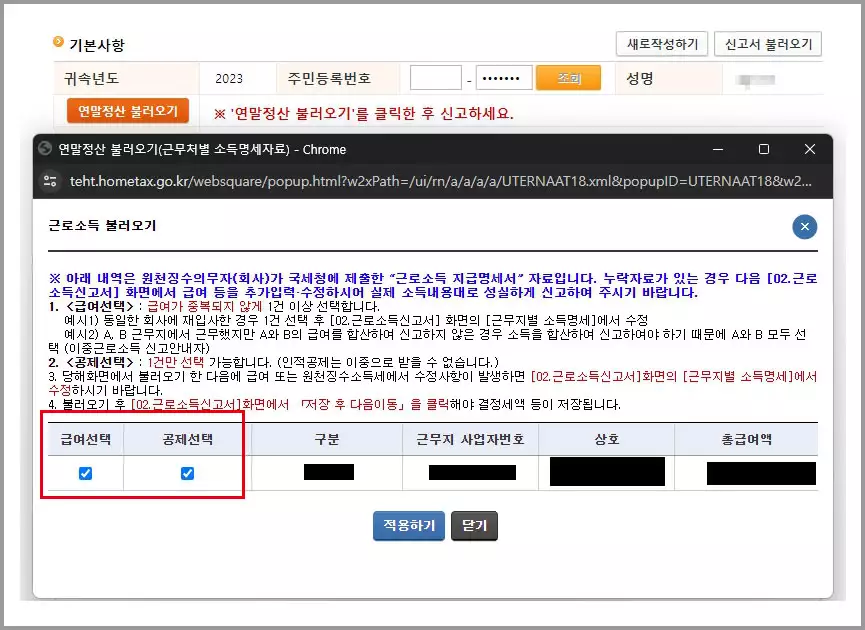
Task: Click the Chrome favicon in the popup title bar
Action: click(43, 149)
